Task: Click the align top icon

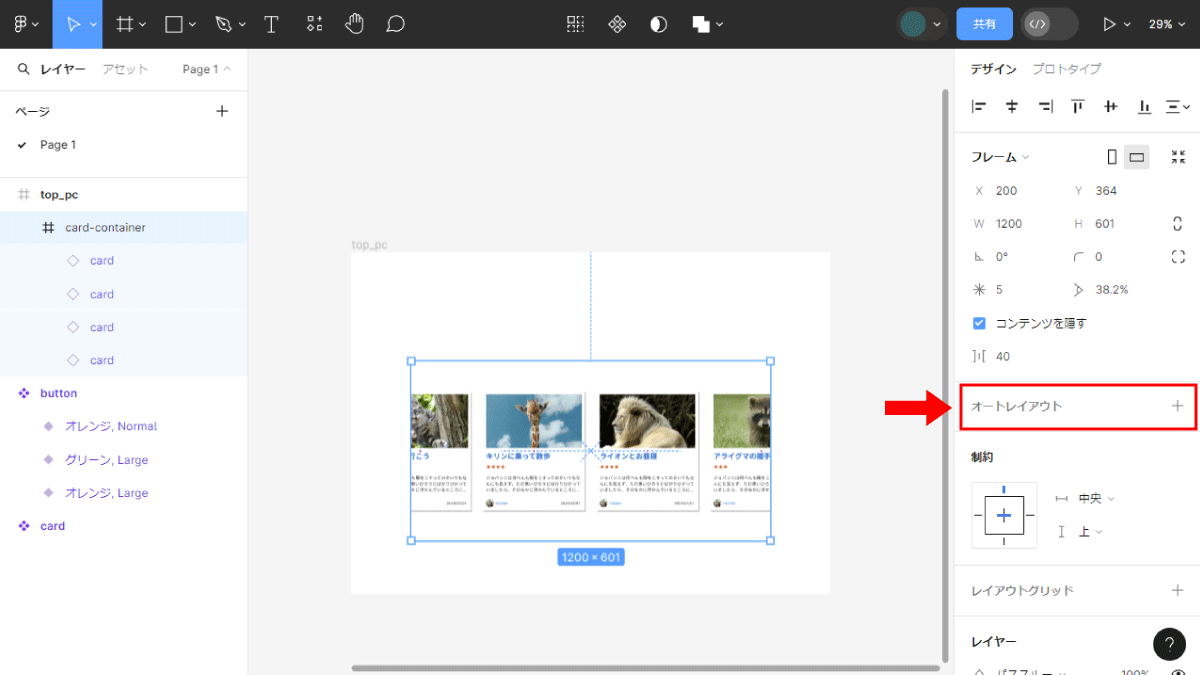Action: (1078, 106)
